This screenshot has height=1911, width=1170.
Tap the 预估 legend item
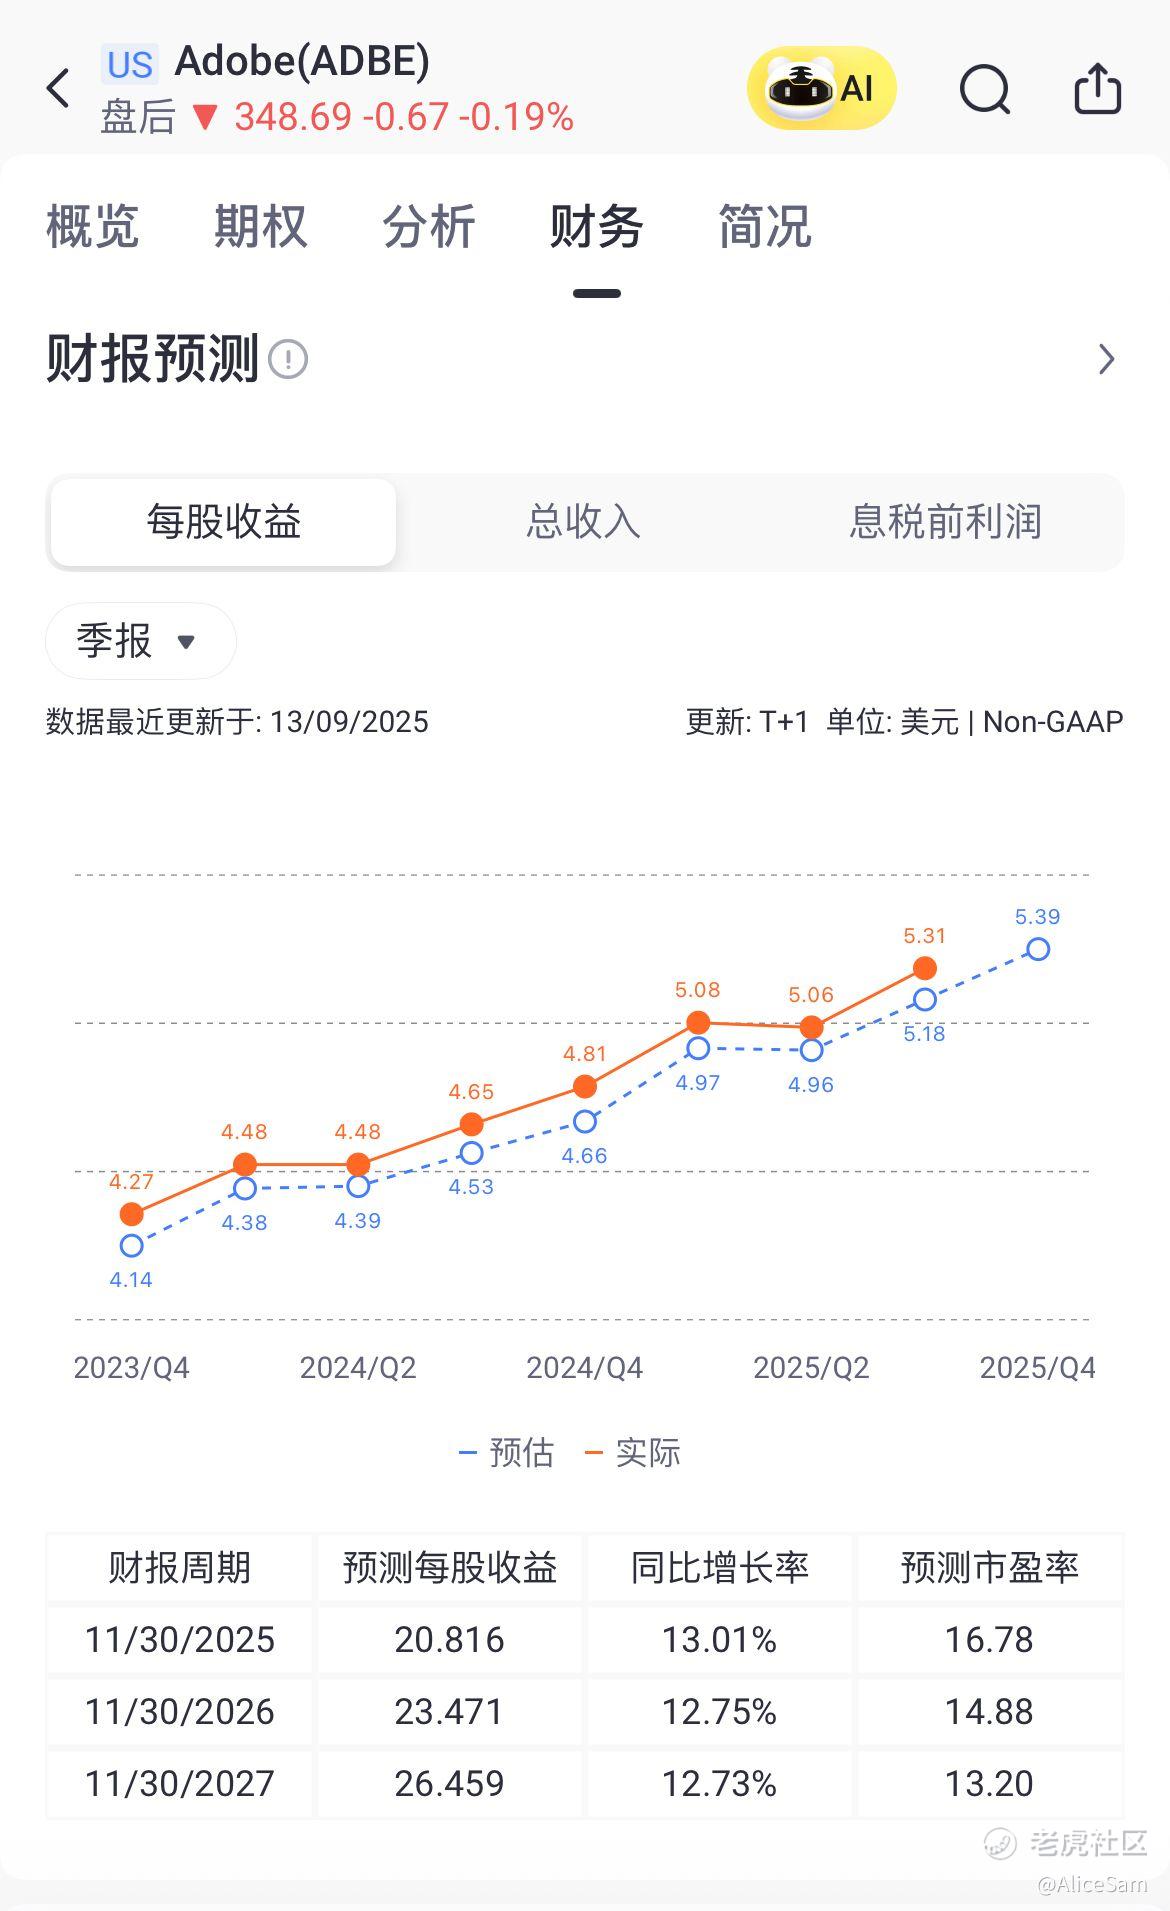[506, 1452]
